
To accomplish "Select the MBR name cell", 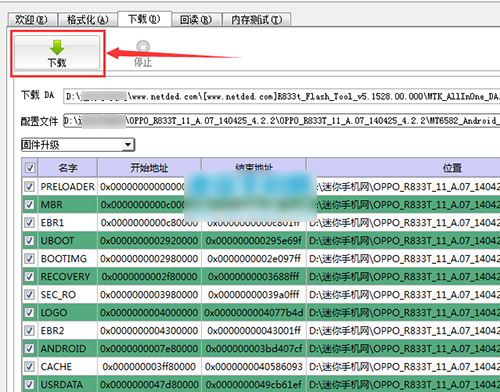I will pos(68,205).
